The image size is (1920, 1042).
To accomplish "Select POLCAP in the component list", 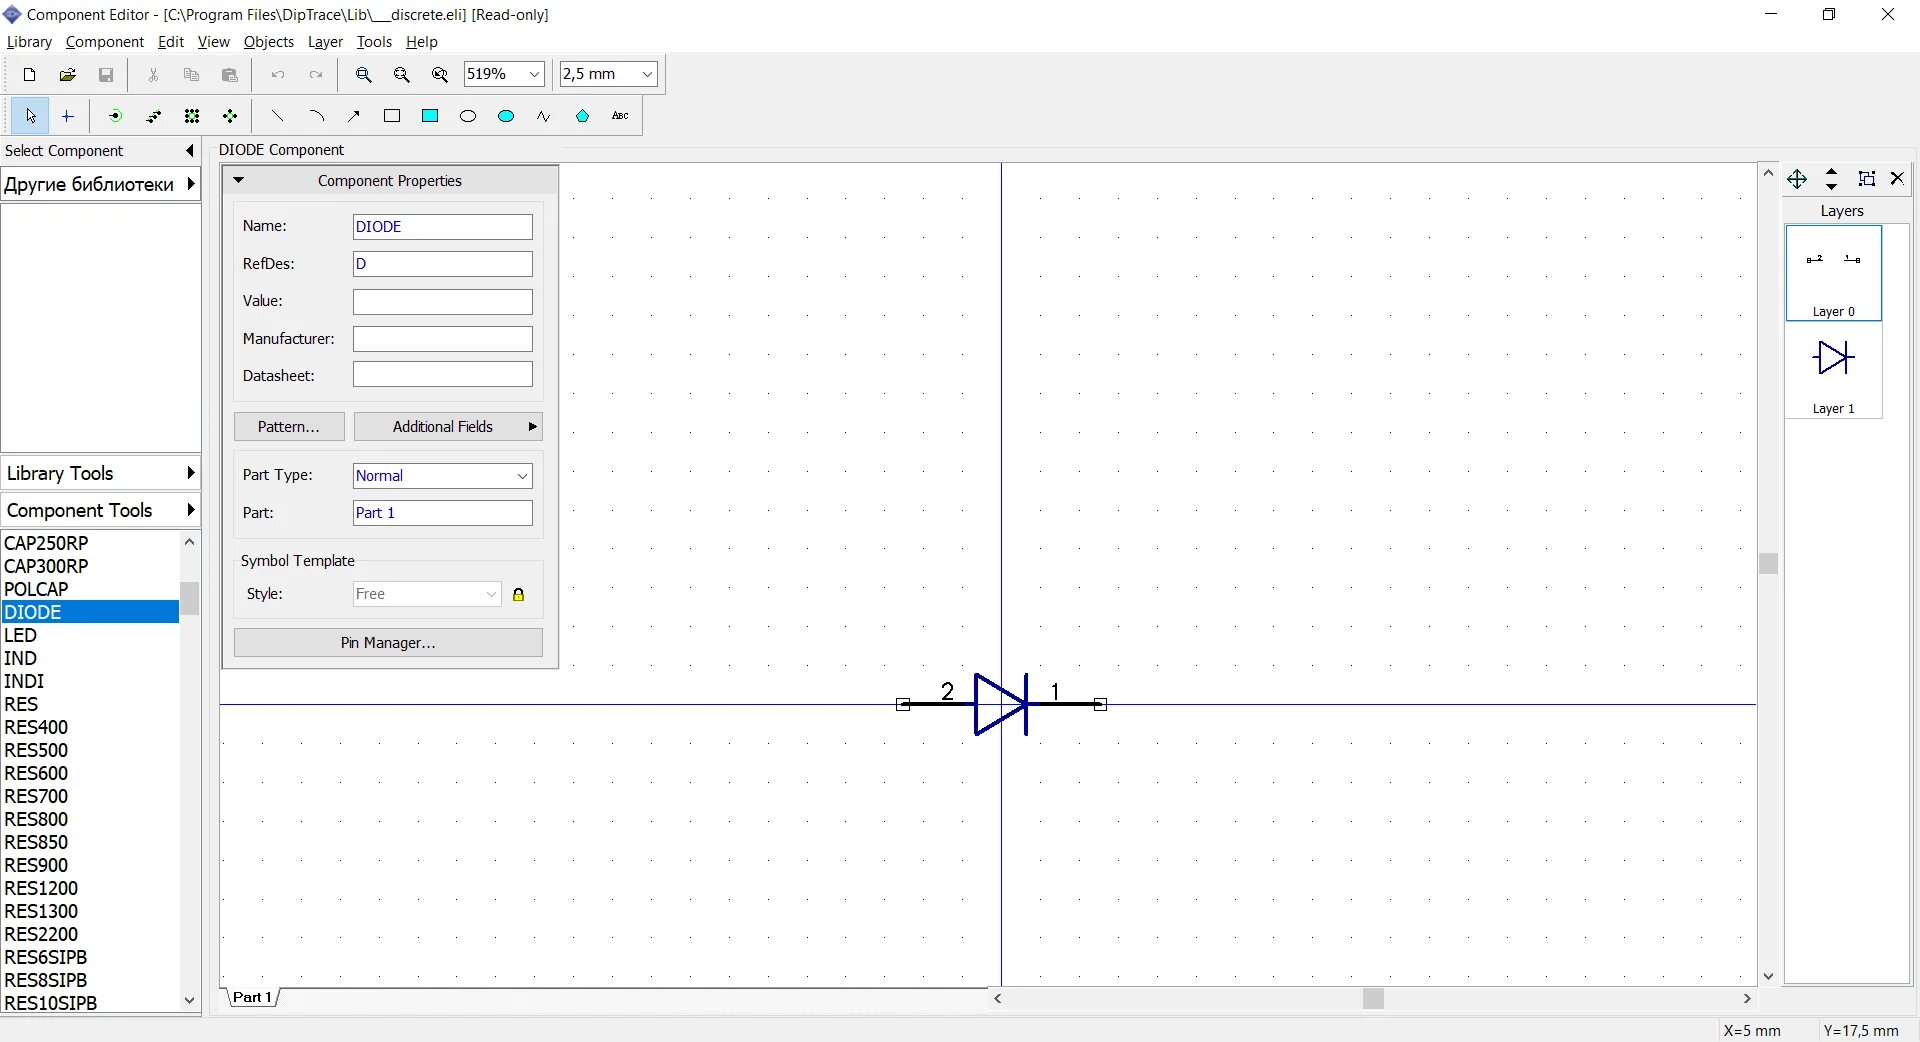I will 90,589.
